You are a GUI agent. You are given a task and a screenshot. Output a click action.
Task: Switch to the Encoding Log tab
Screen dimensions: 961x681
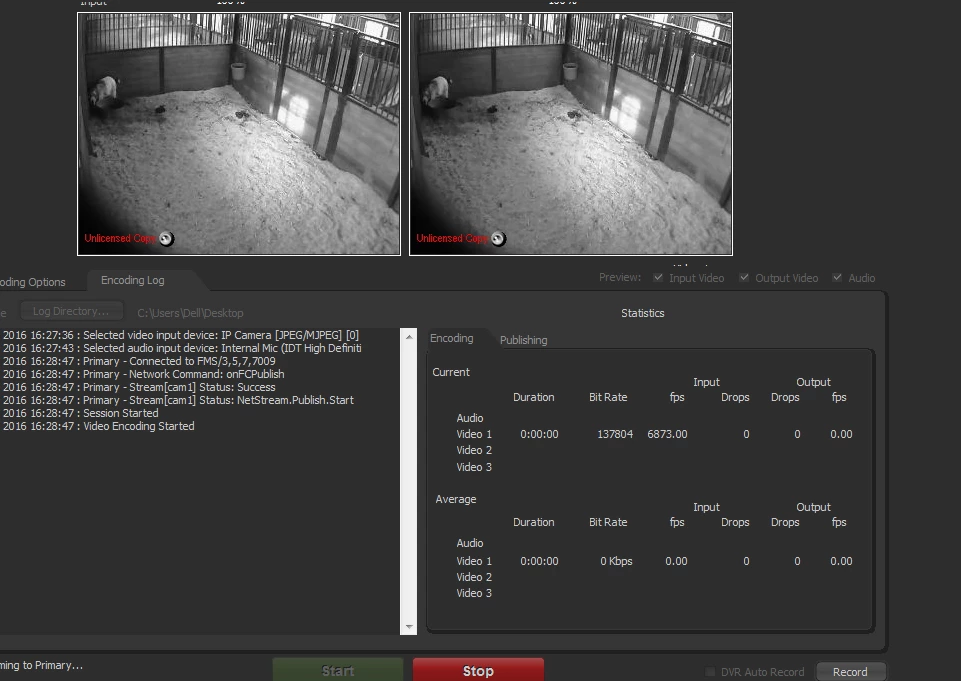(133, 280)
